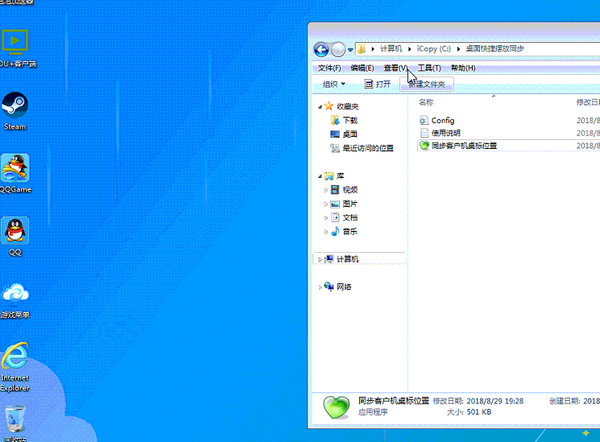Collapse the 收藏夹 favorites group
600x442 pixels.
[x=320, y=107]
